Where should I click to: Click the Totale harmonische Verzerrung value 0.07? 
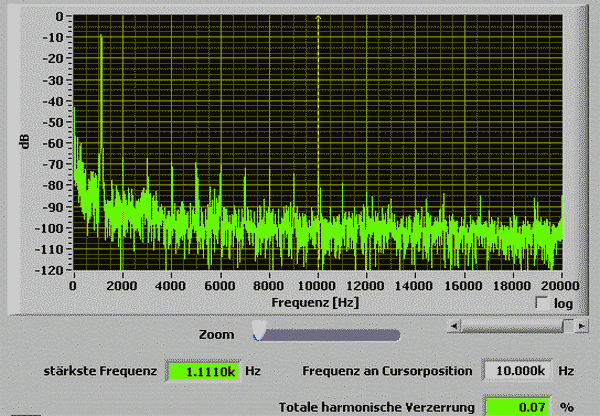(517, 407)
